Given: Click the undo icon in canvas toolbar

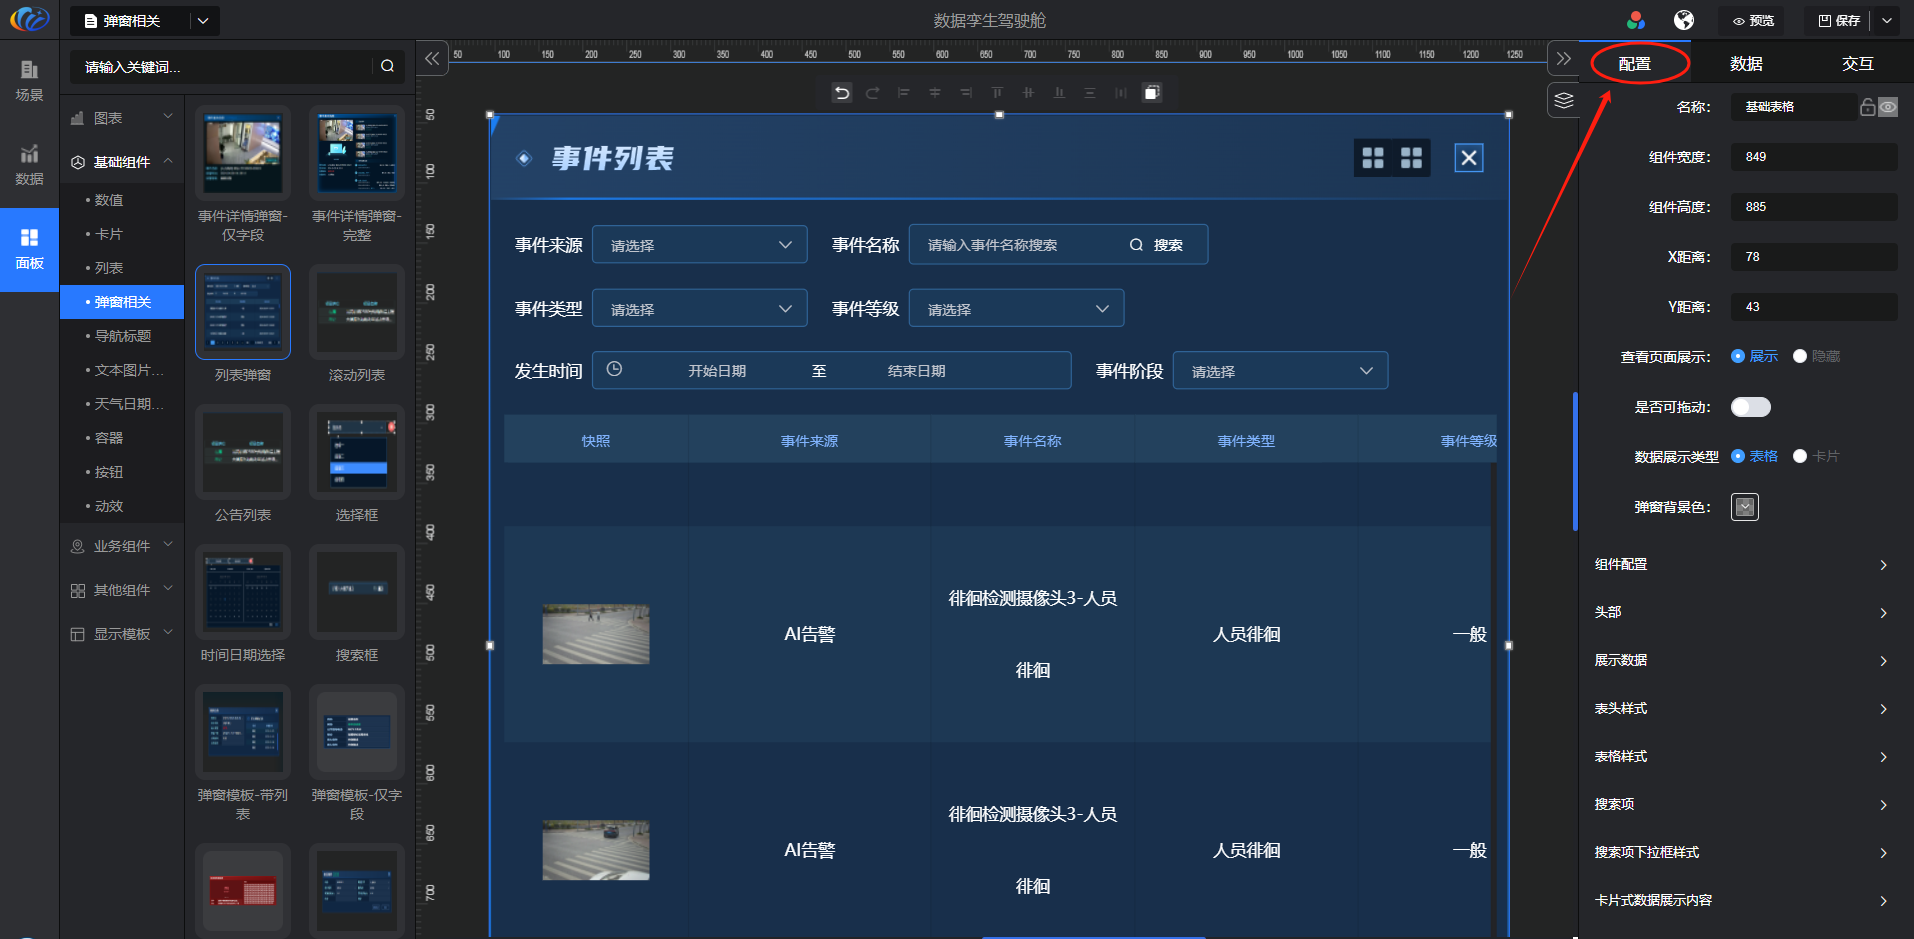Looking at the screenshot, I should [842, 93].
